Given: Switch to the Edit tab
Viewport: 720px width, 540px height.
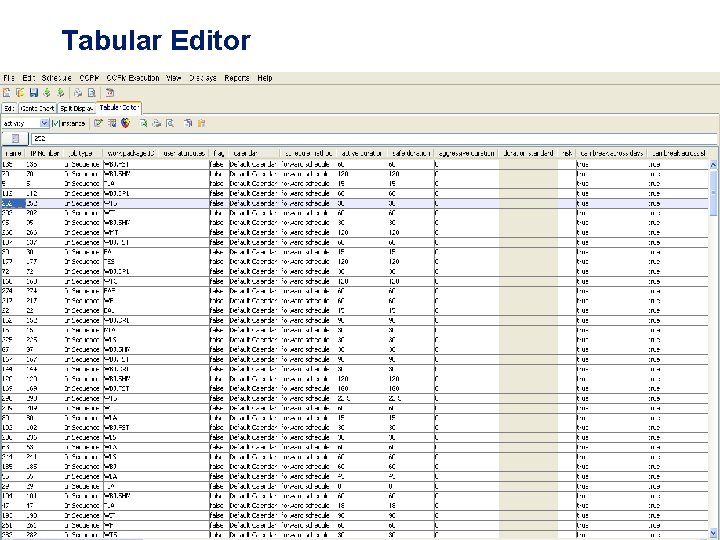Looking at the screenshot, I should tap(10, 108).
